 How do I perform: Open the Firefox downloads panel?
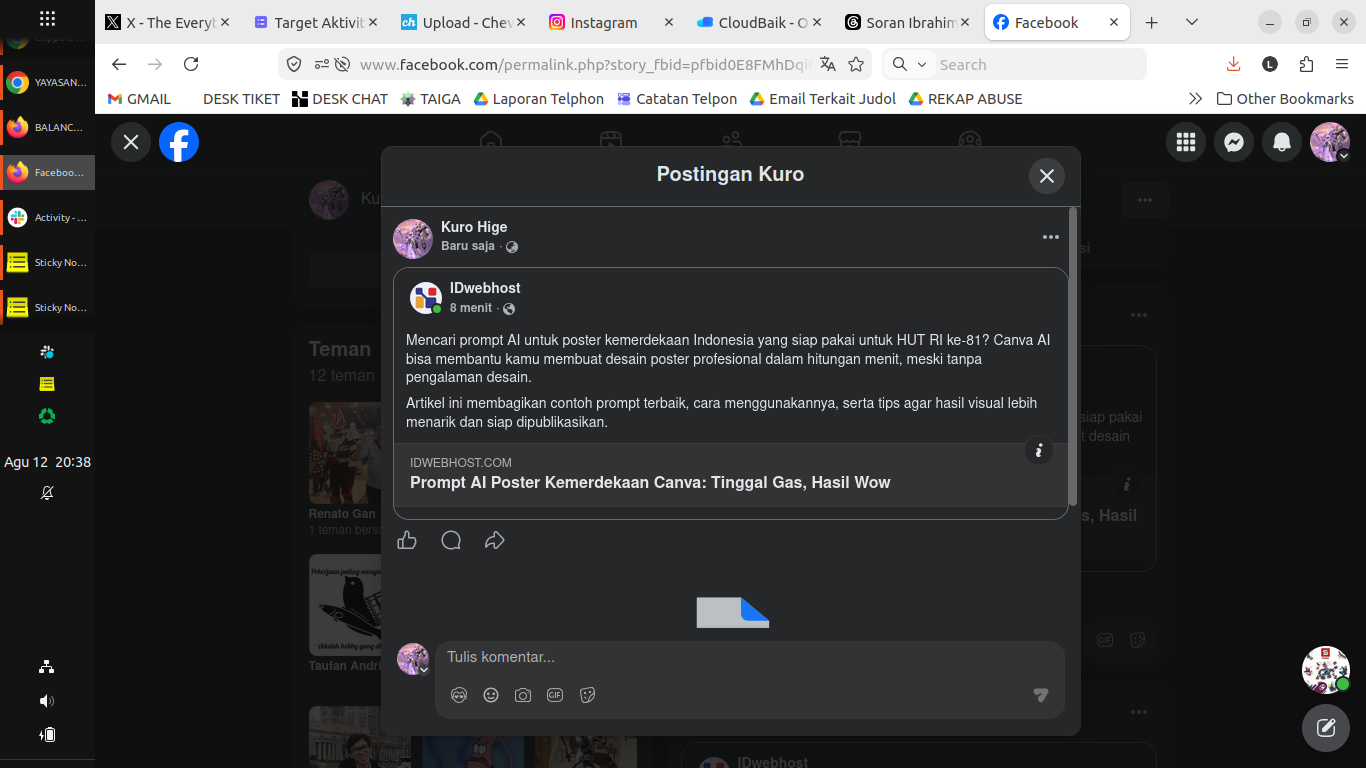tap(1233, 64)
